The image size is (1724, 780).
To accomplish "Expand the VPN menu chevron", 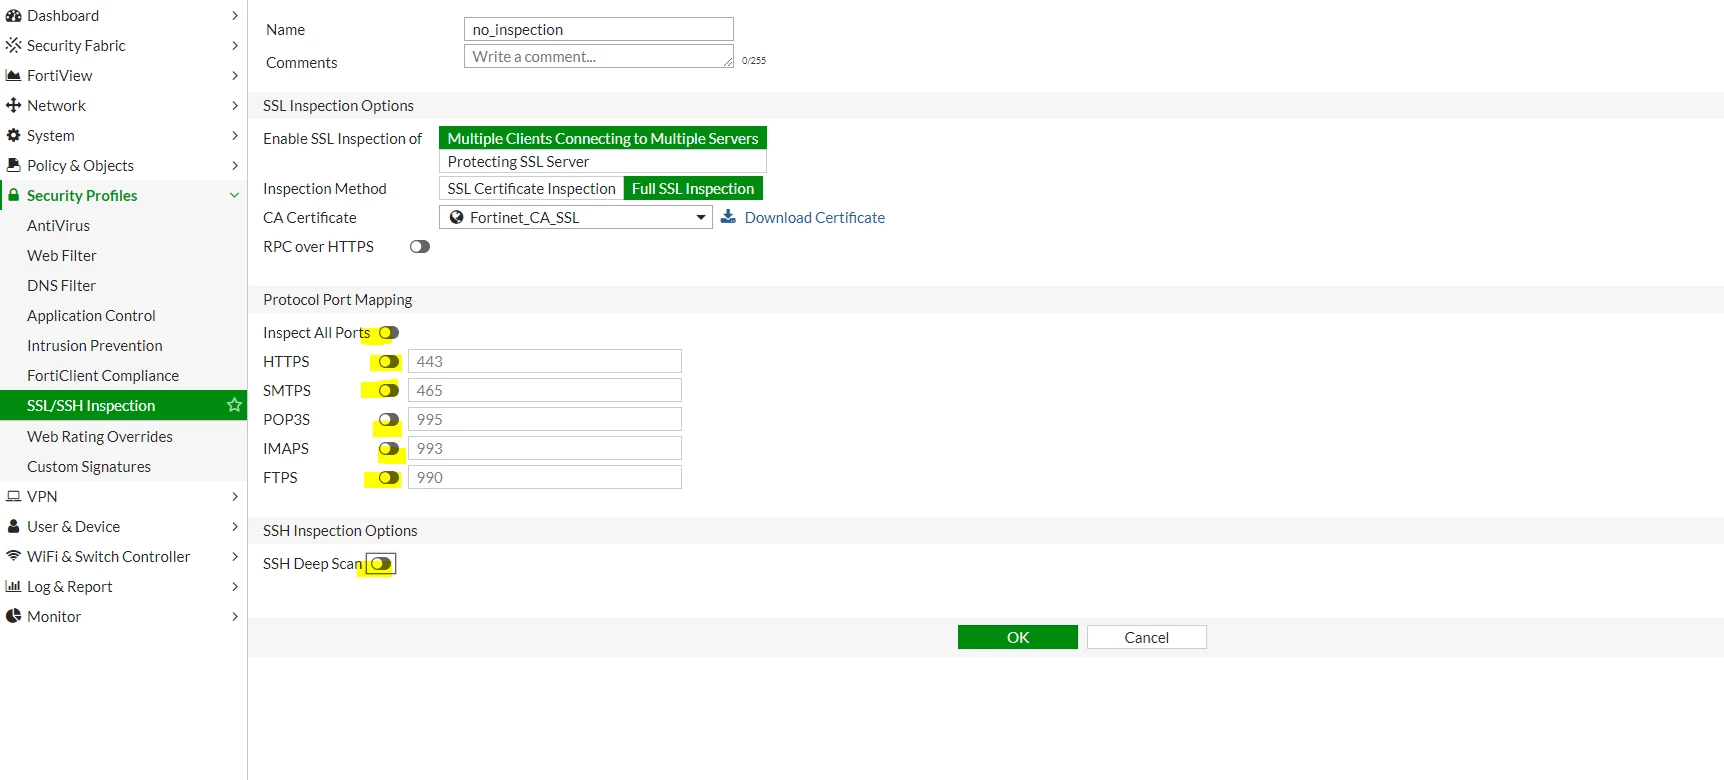I will (x=235, y=497).
